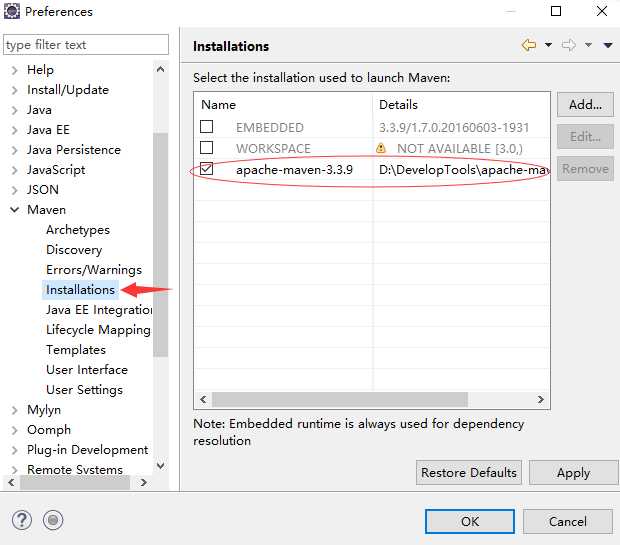The height and width of the screenshot is (545, 620).
Task: Expand the Help tree node
Action: pyautogui.click(x=14, y=70)
